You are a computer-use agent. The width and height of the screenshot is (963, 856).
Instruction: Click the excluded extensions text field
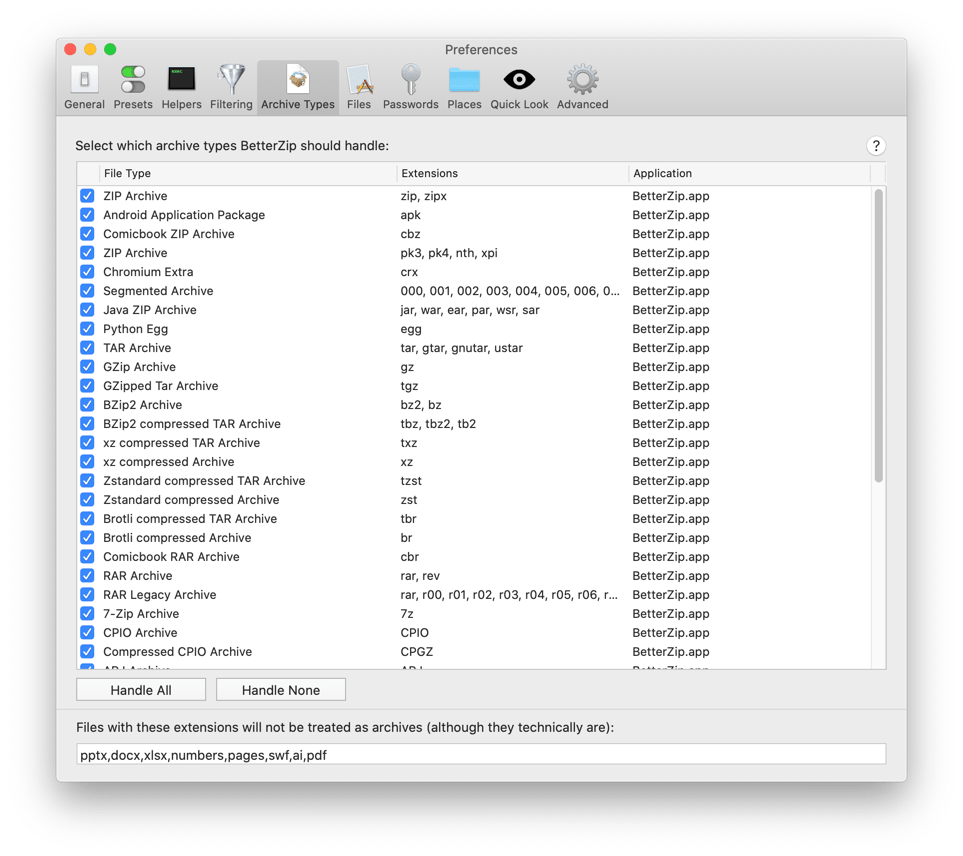tap(481, 755)
